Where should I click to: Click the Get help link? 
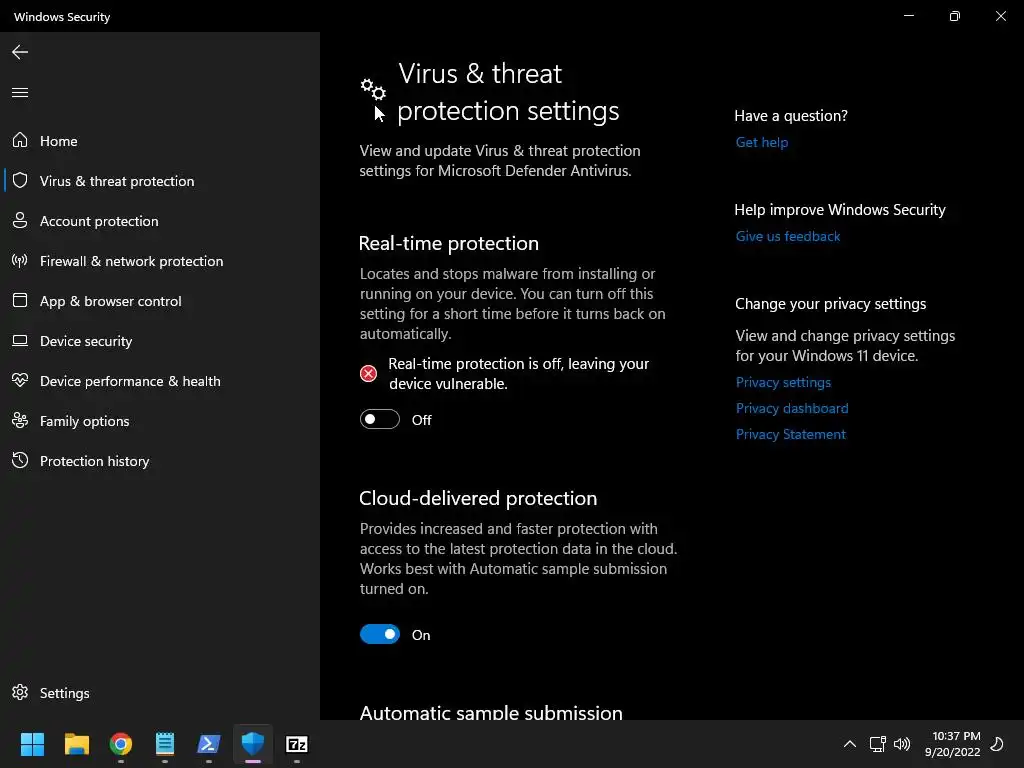pos(762,142)
